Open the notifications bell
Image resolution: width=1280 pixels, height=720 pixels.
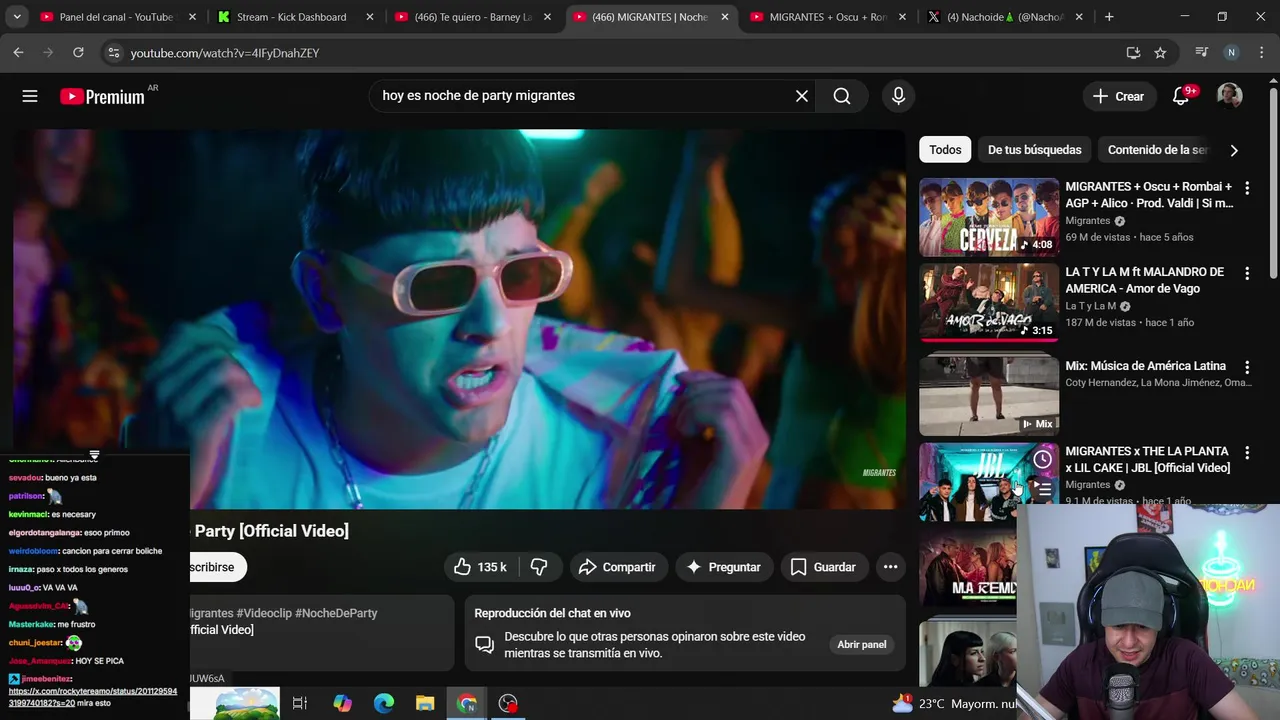(x=1181, y=96)
